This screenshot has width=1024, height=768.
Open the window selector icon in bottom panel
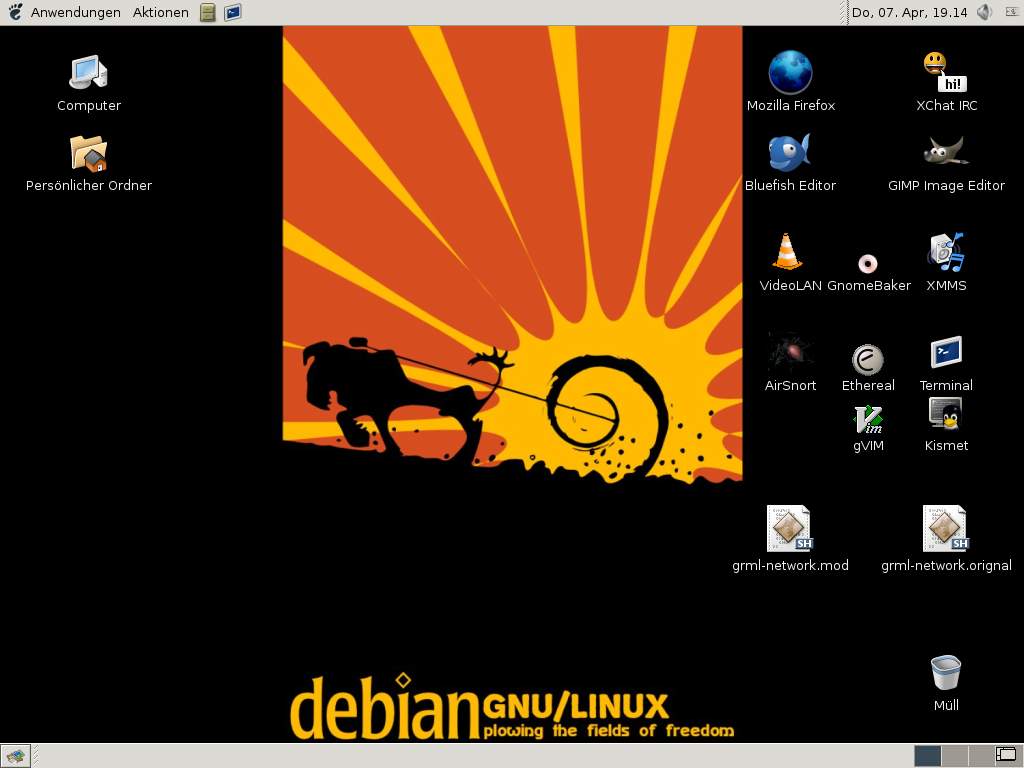[x=1006, y=756]
